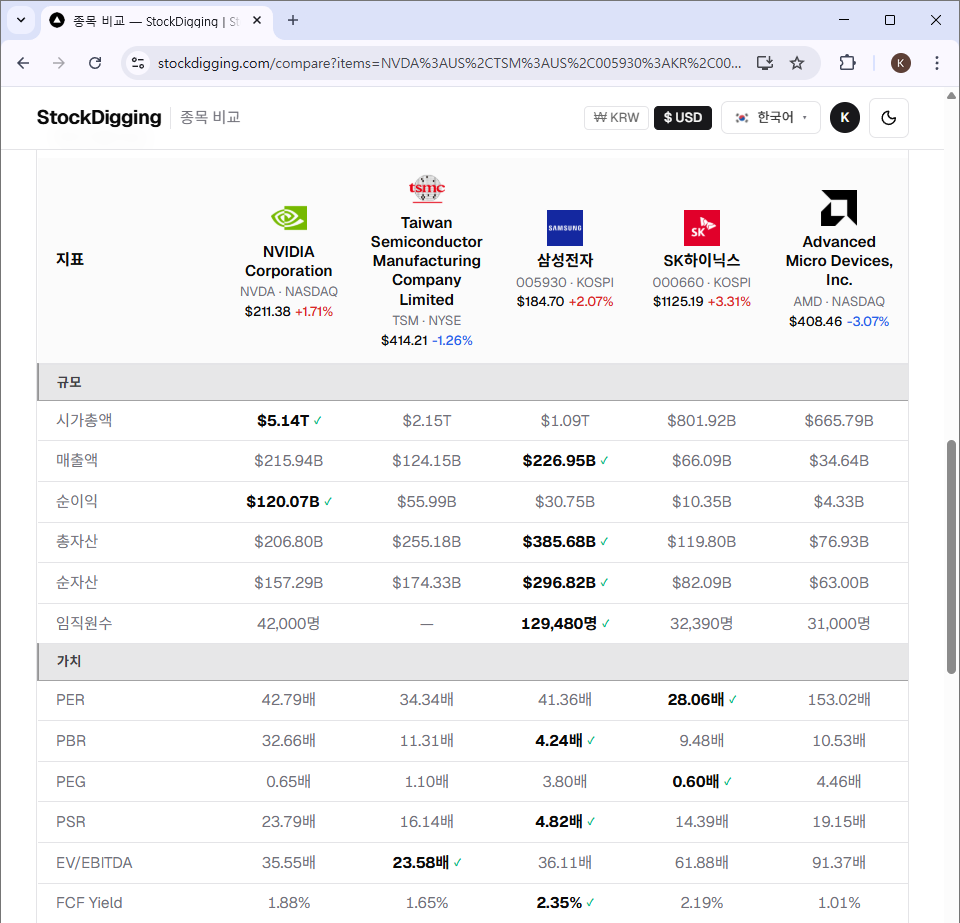Click the install app icon in address bar

765,63
